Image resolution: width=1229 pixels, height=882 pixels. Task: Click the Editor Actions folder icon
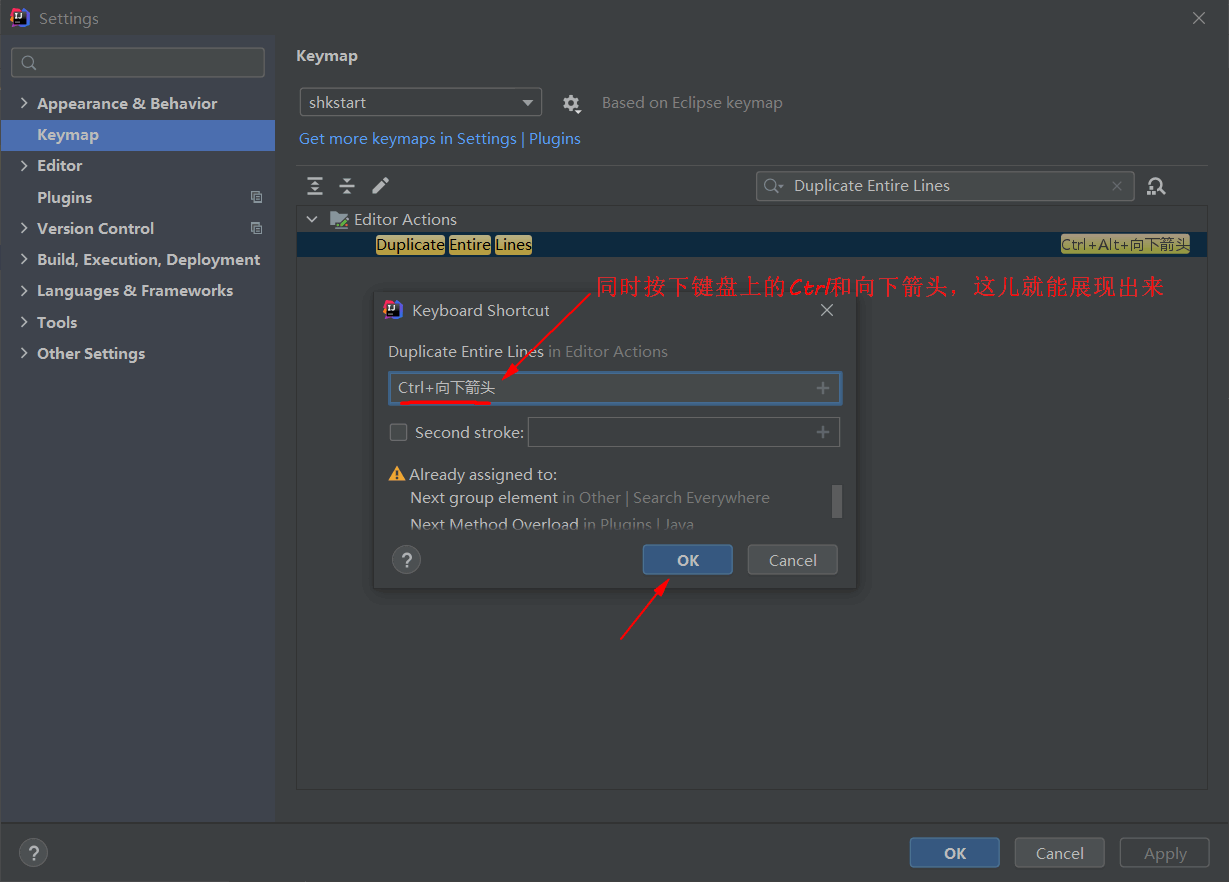coord(340,220)
